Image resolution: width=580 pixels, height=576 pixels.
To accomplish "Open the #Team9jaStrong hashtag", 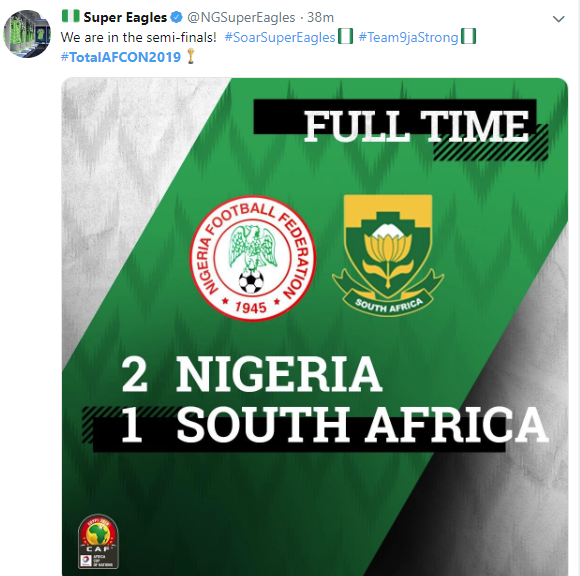I will tap(408, 37).
